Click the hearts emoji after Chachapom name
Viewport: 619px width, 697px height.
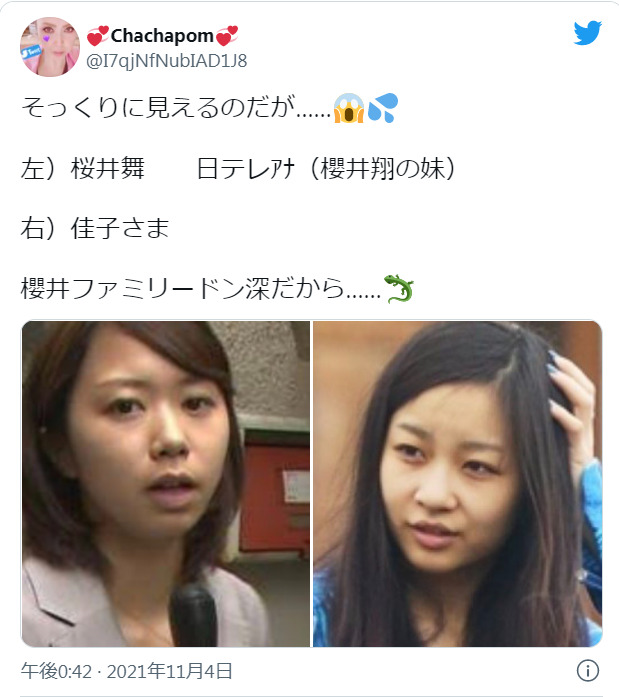[x=227, y=36]
